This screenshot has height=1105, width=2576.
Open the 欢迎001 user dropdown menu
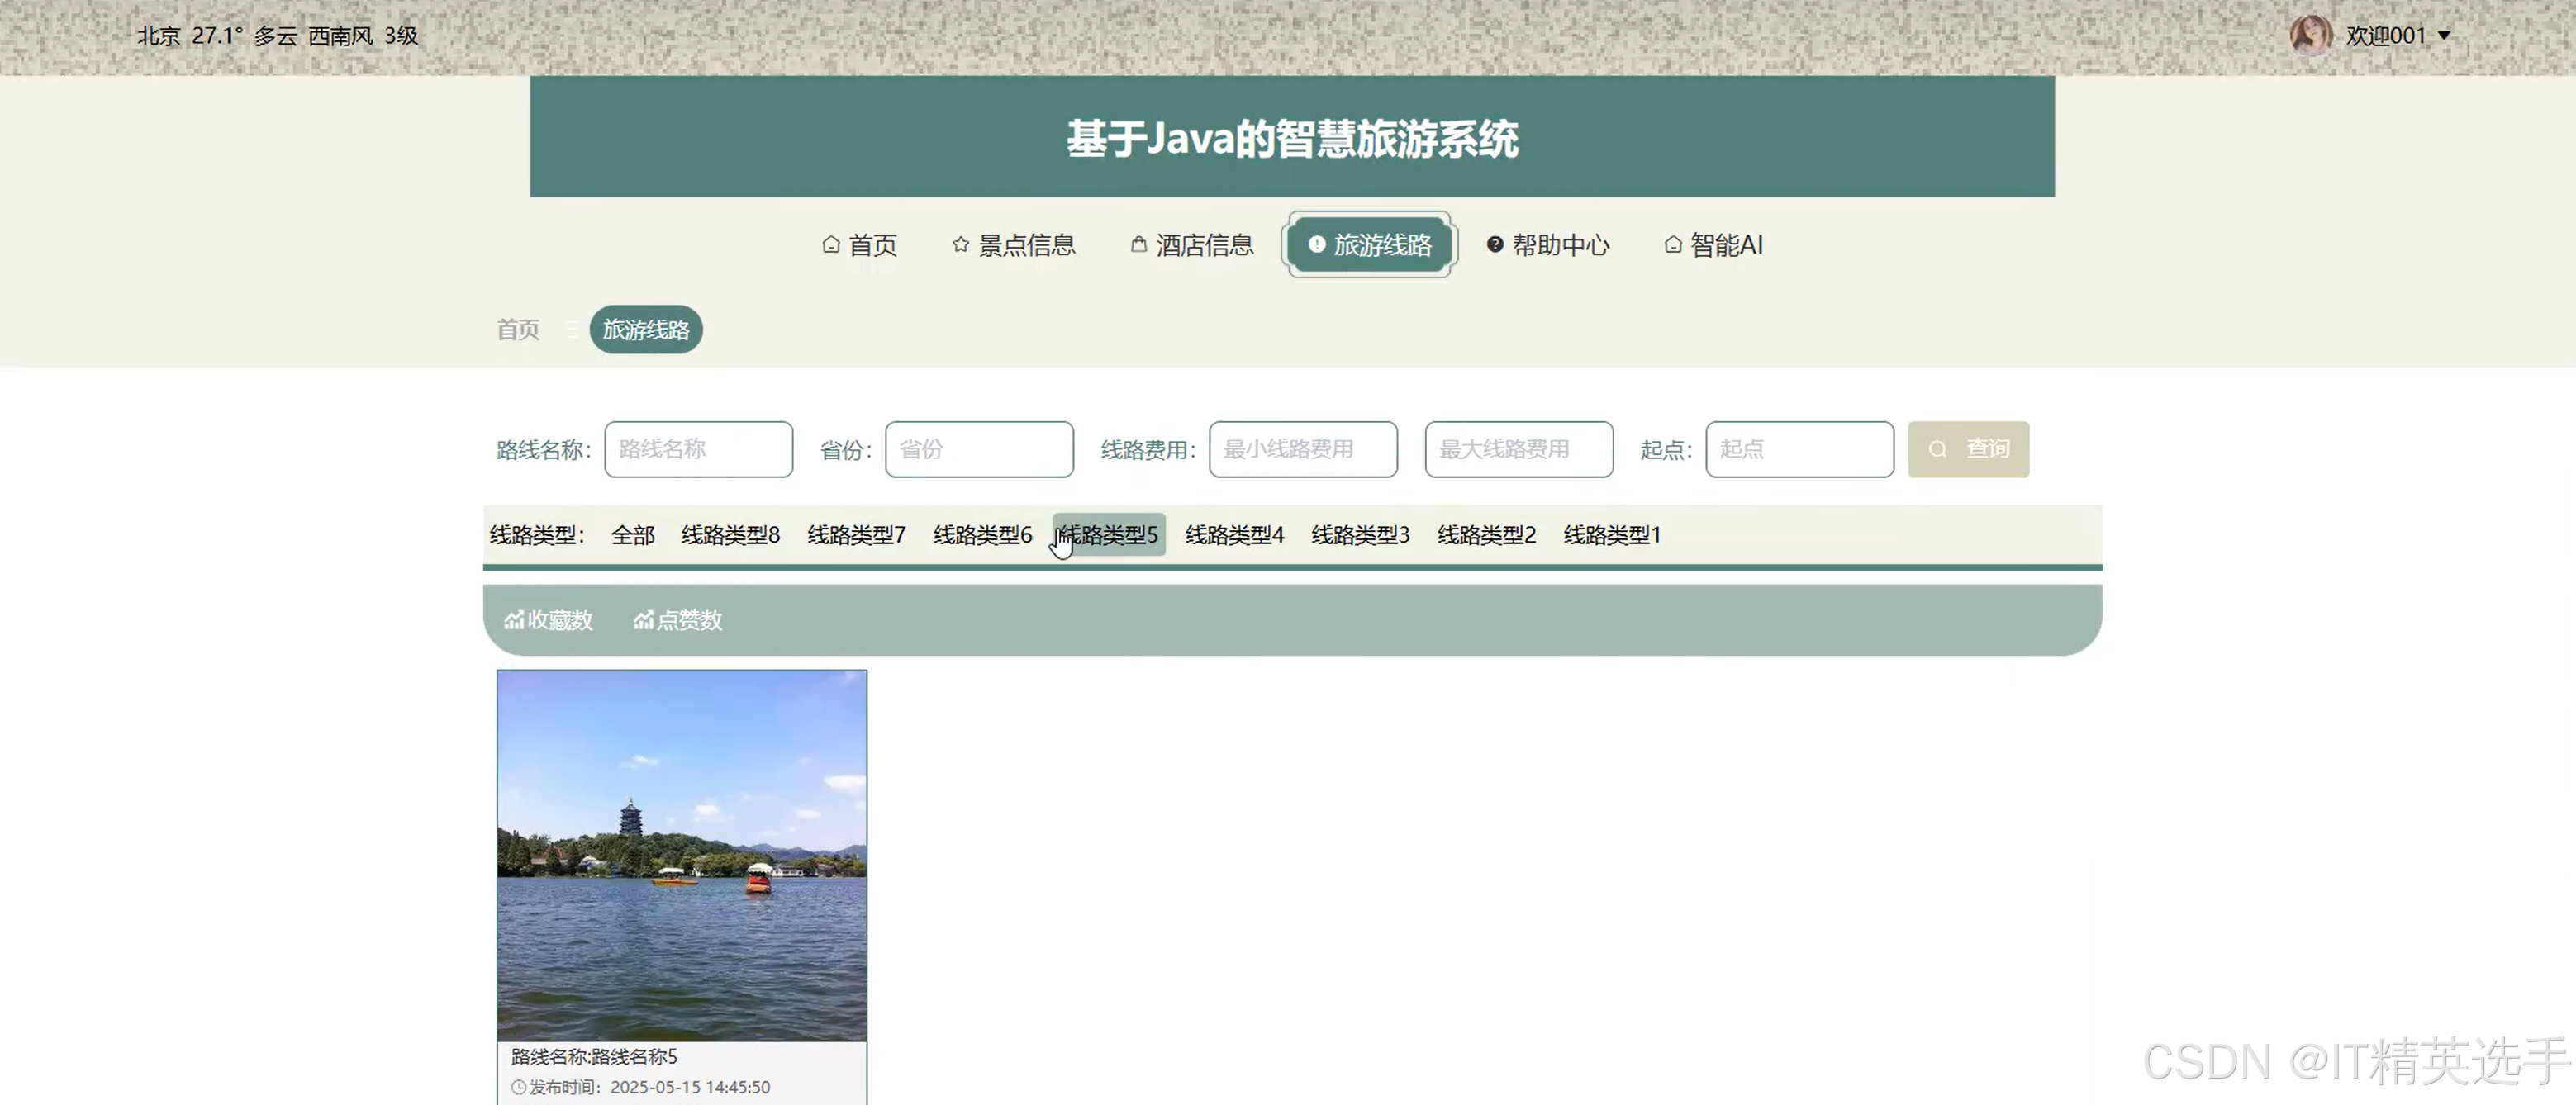pos(2396,35)
